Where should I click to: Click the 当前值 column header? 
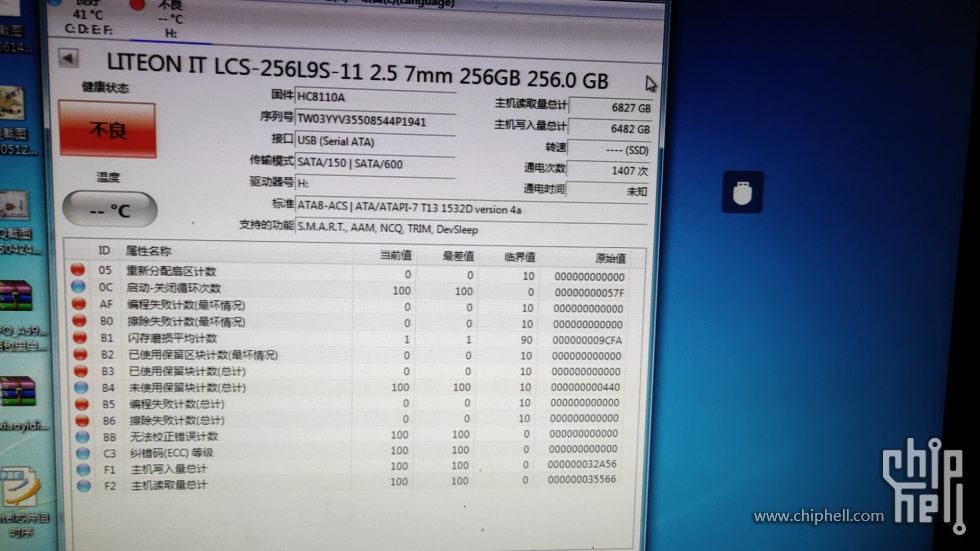tap(395, 256)
